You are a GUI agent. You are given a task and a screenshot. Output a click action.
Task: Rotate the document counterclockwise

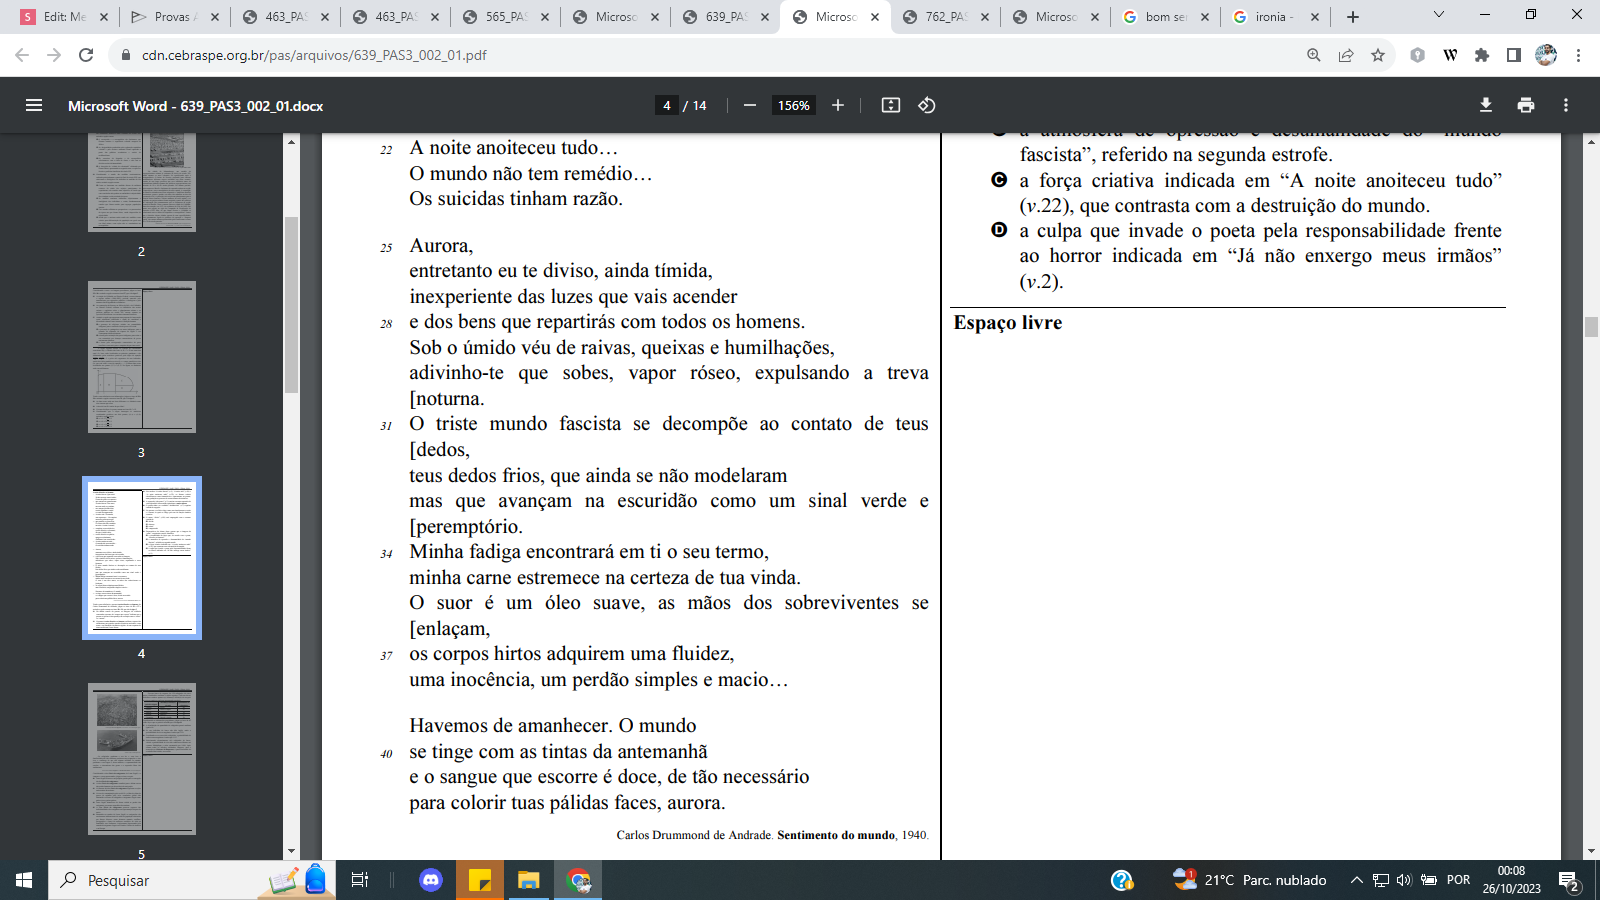(x=927, y=105)
